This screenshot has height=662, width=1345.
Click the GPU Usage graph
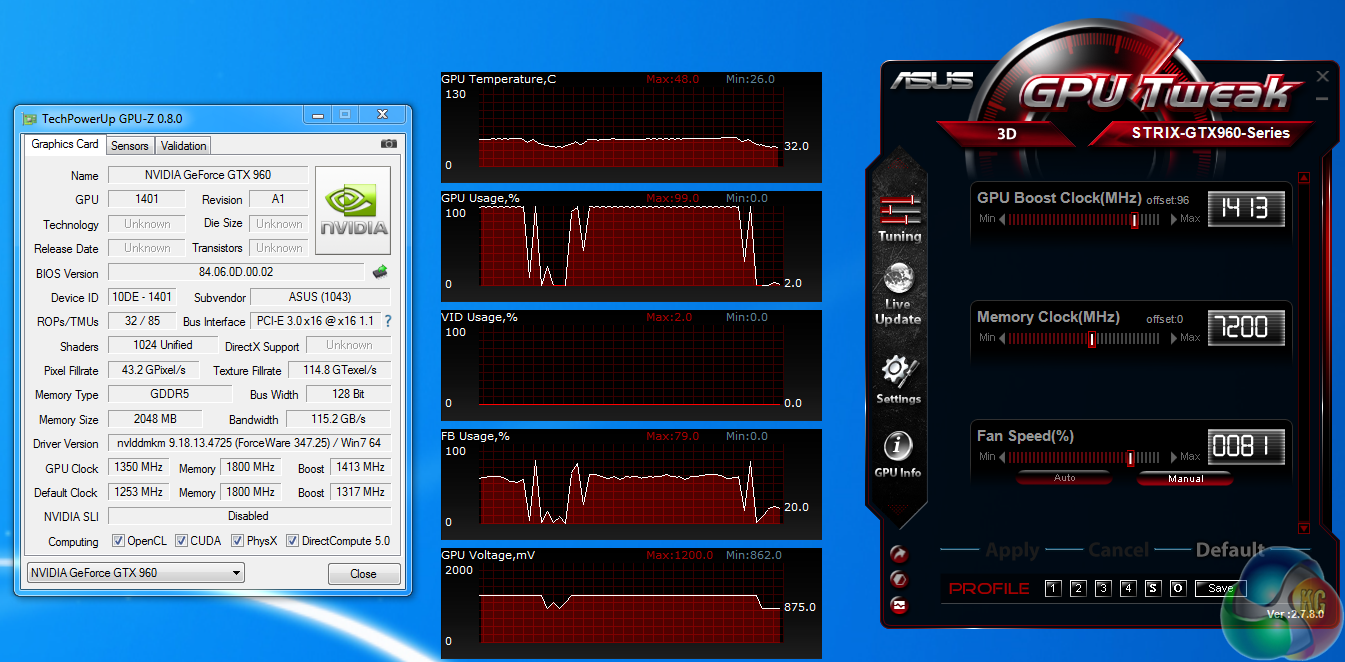[631, 245]
